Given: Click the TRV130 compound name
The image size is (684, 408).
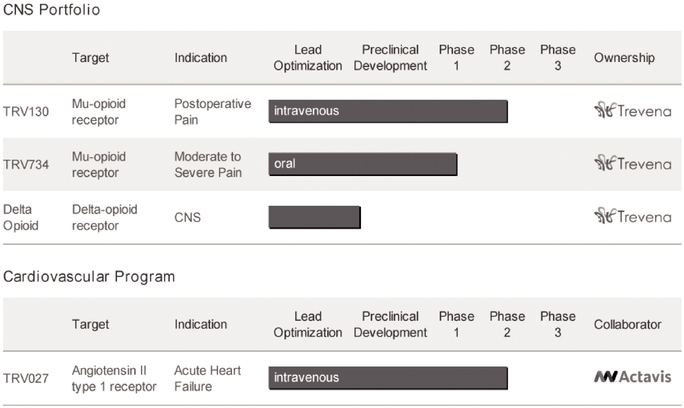Looking at the screenshot, I should coord(26,112).
